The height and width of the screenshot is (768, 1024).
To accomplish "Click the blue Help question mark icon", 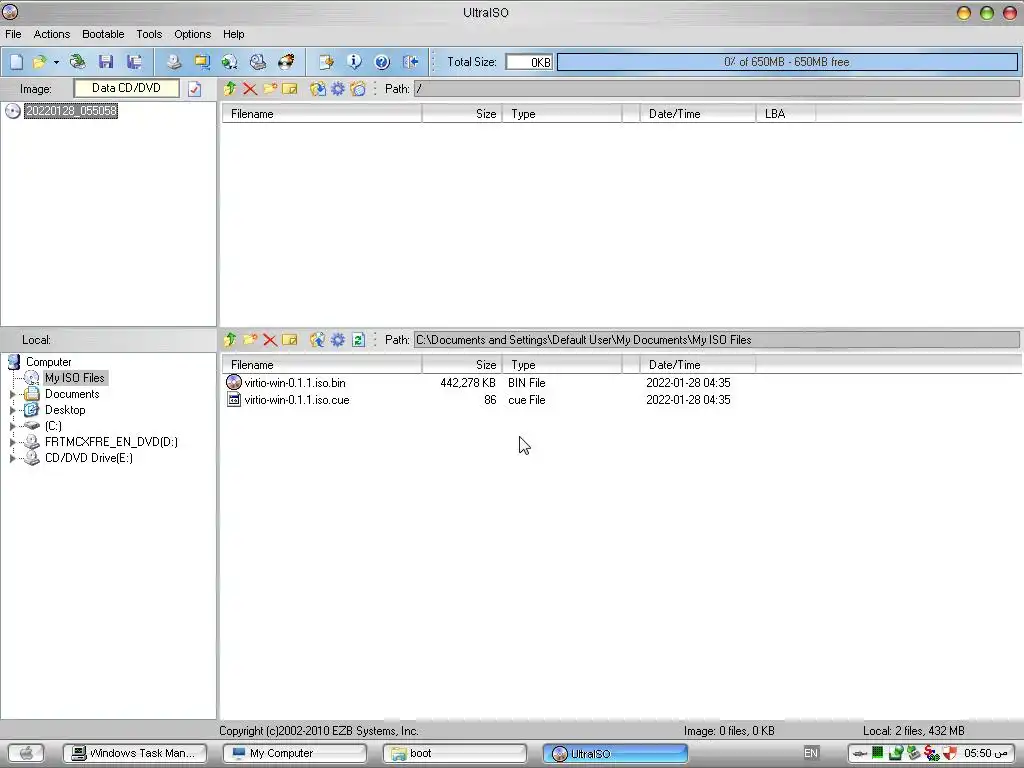I will coord(382,62).
